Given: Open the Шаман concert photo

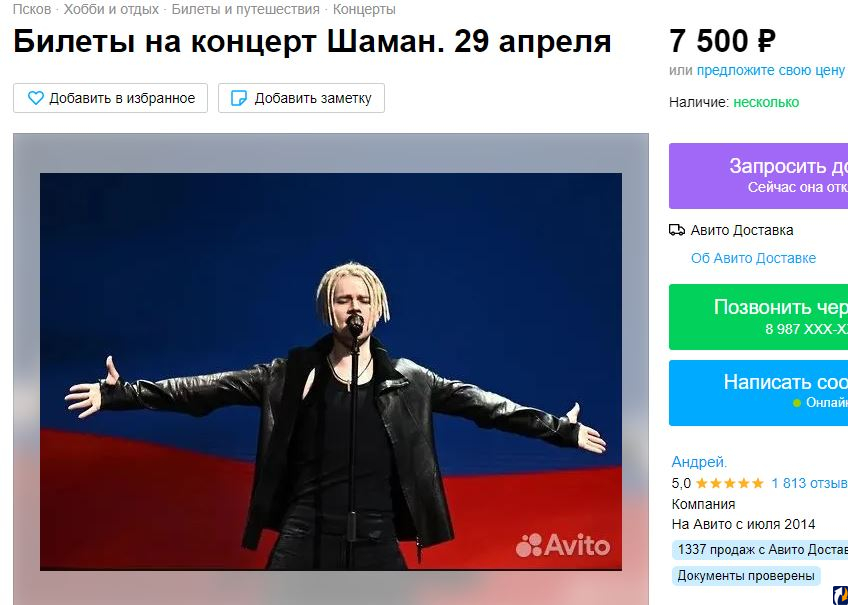Looking at the screenshot, I should point(331,371).
